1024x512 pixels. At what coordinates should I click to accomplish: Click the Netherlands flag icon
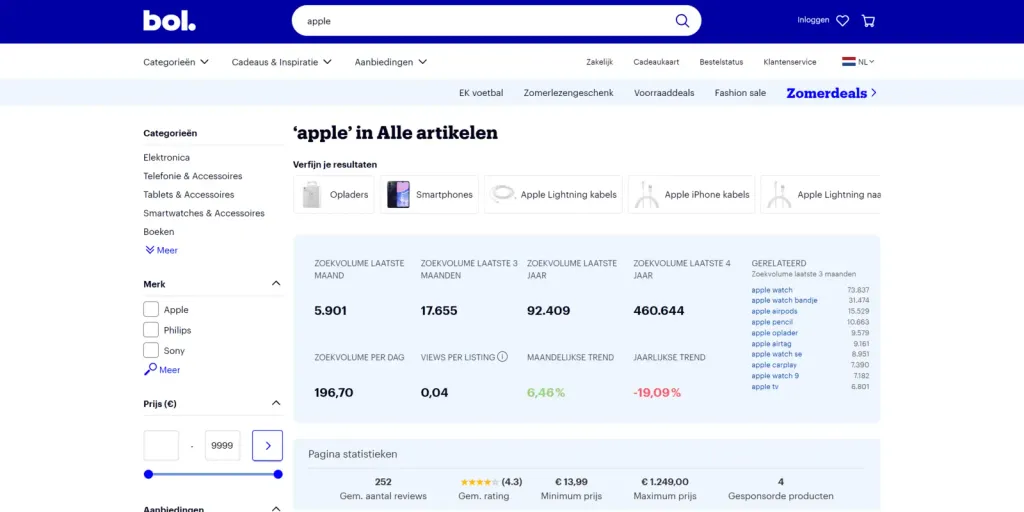point(848,62)
